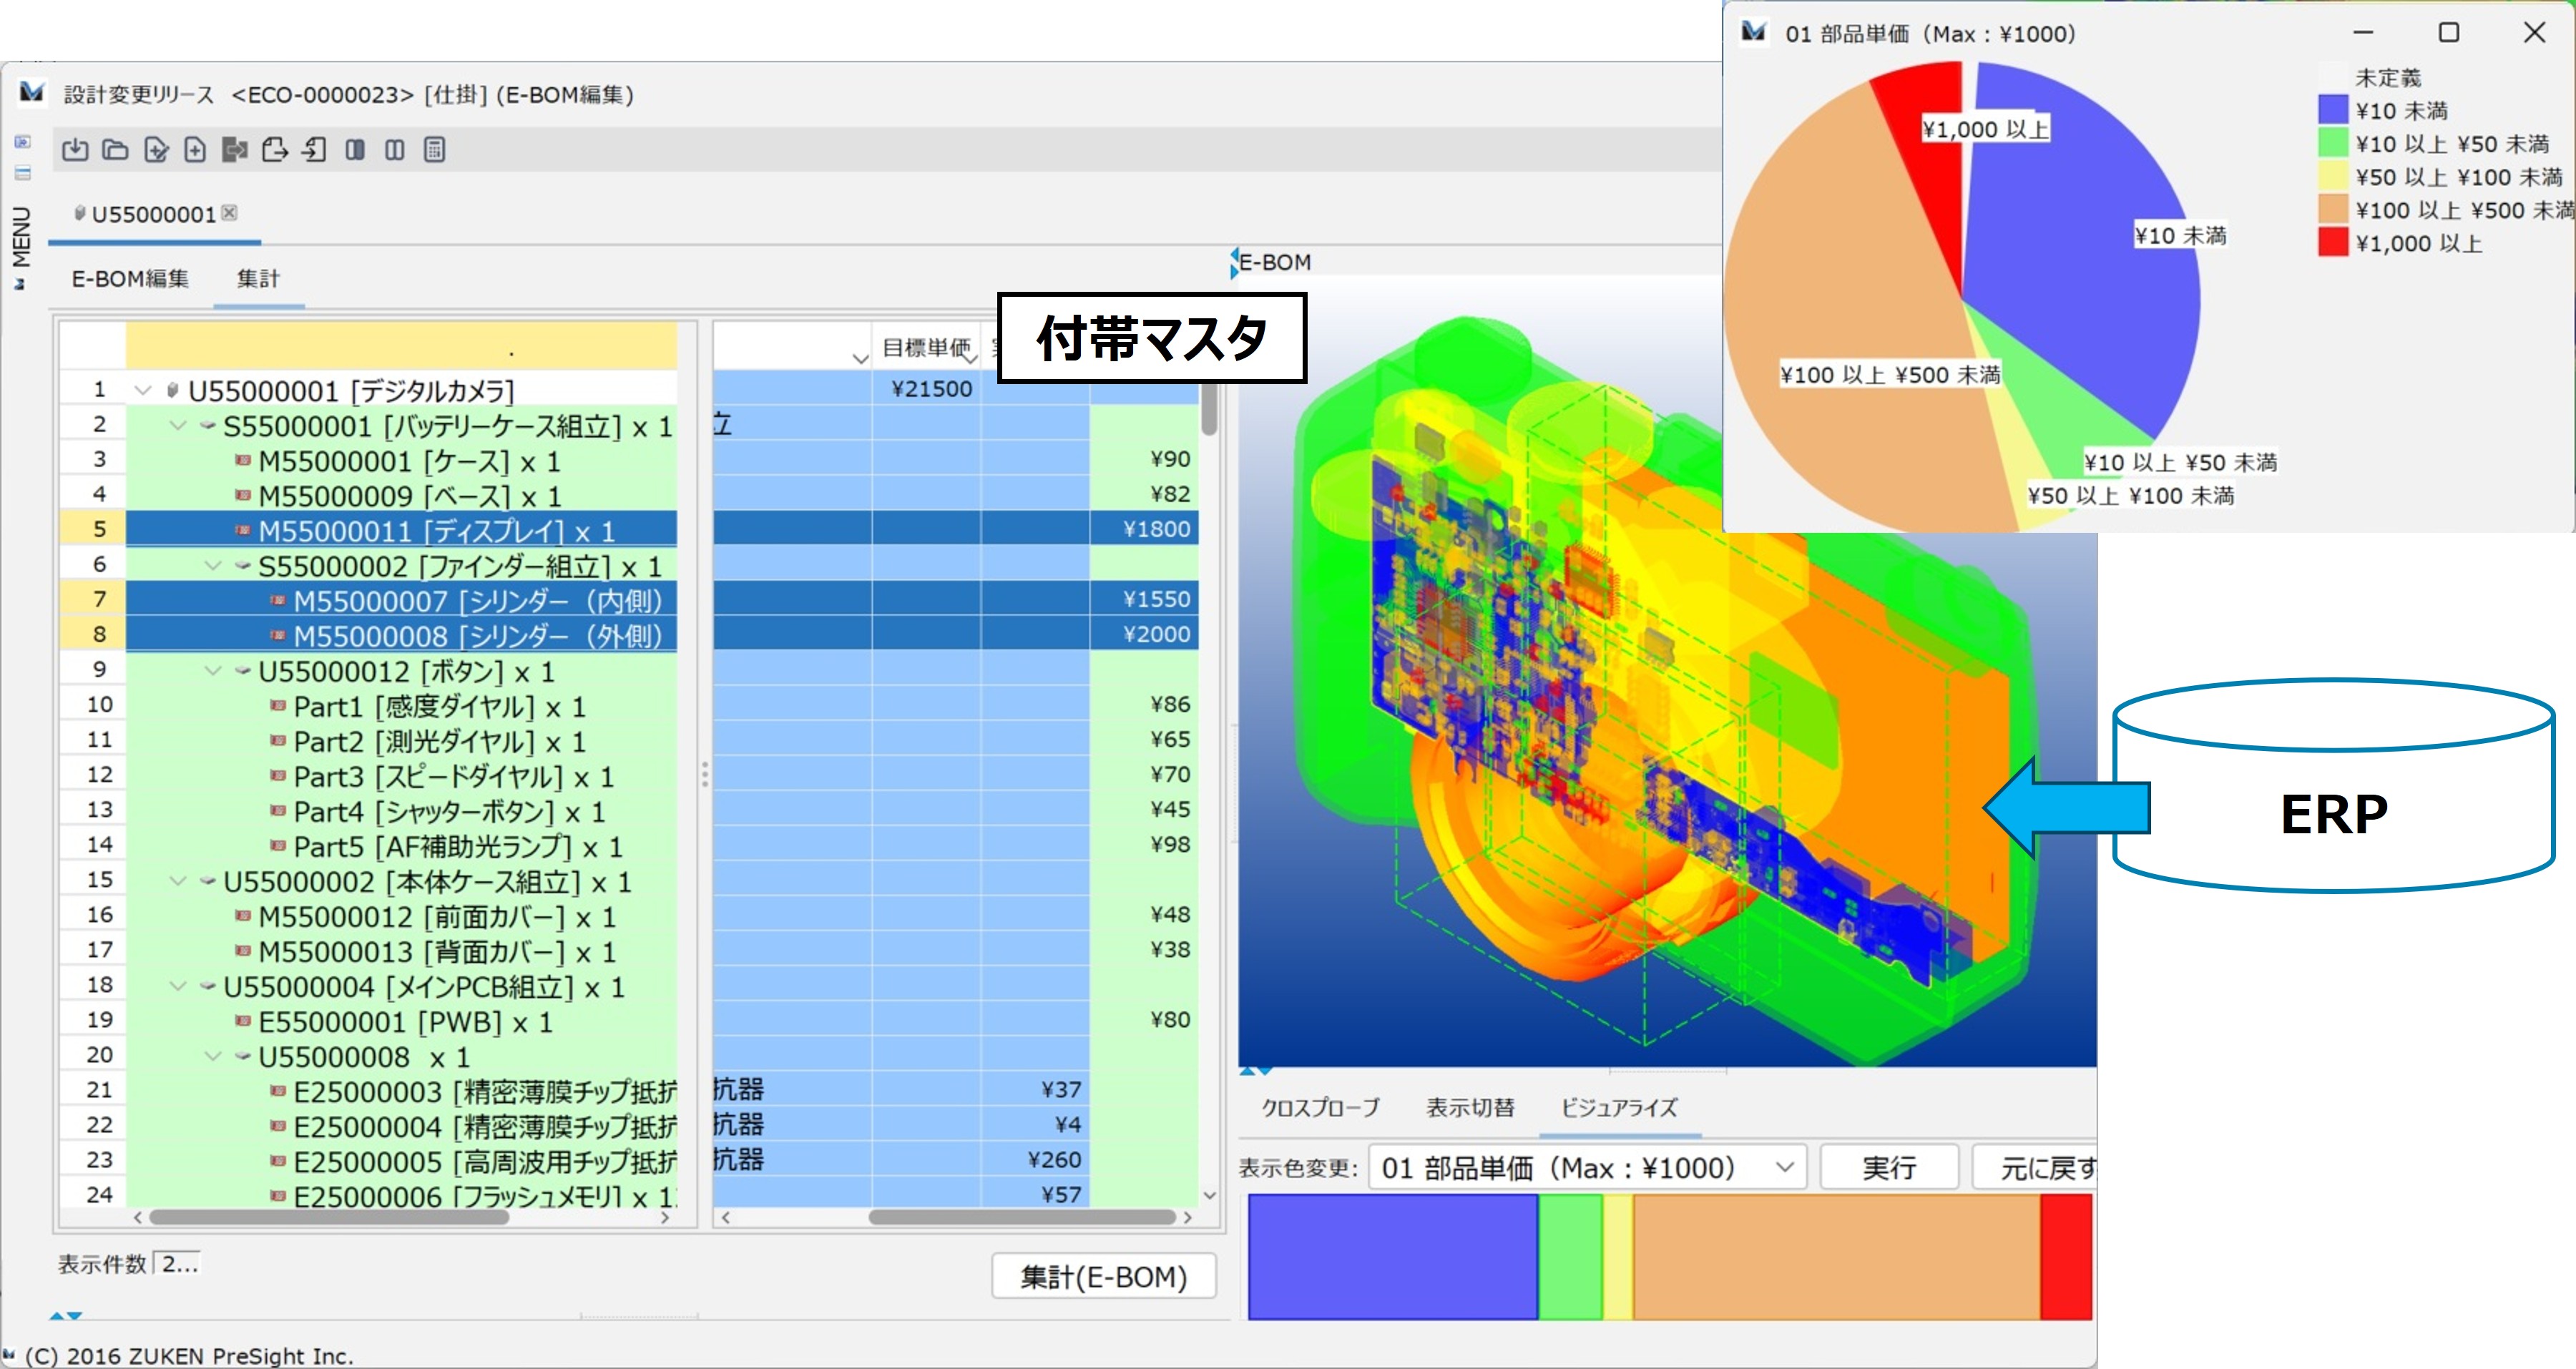The image size is (2576, 1369).
Task: Click the top blue sidebar icon above MENU
Action: [23, 142]
